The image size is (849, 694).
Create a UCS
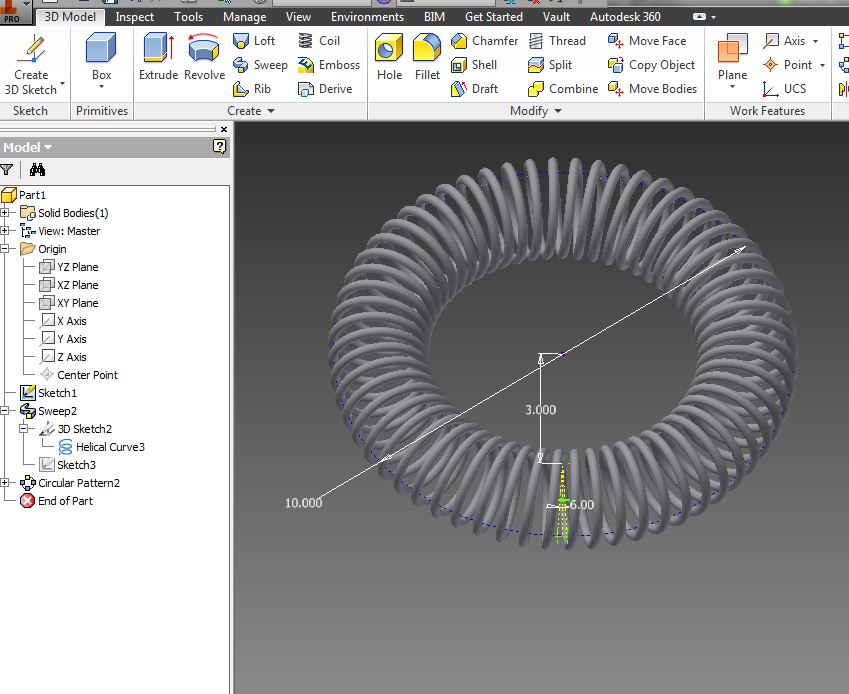pos(784,89)
